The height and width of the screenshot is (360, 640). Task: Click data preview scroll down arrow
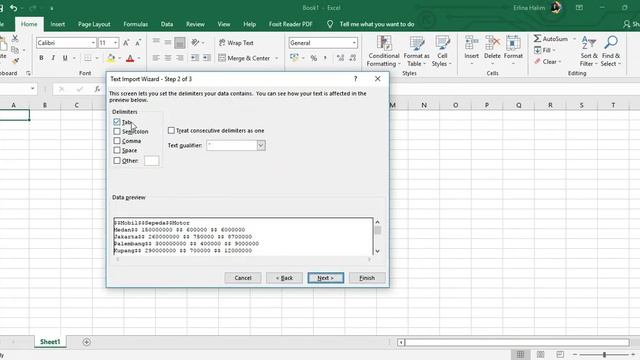pos(378,251)
